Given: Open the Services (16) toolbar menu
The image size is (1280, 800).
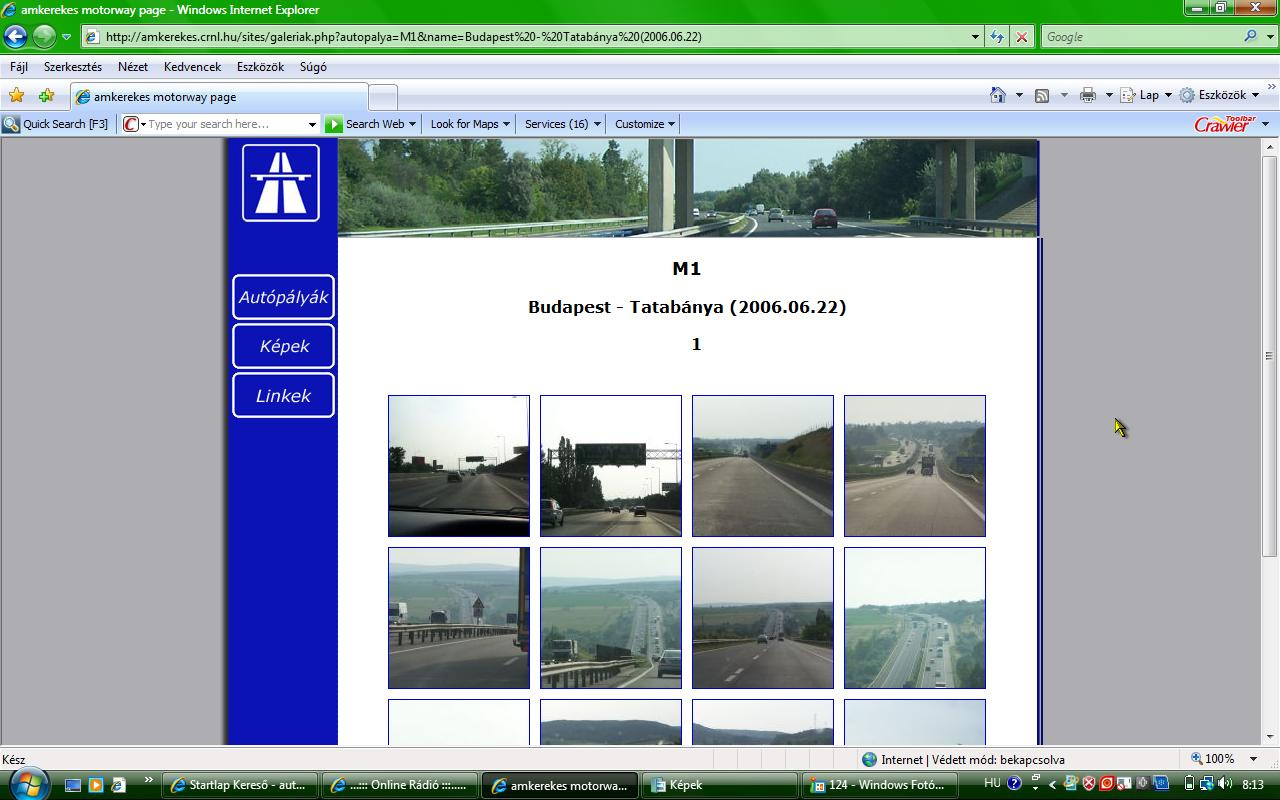Looking at the screenshot, I should [x=563, y=124].
